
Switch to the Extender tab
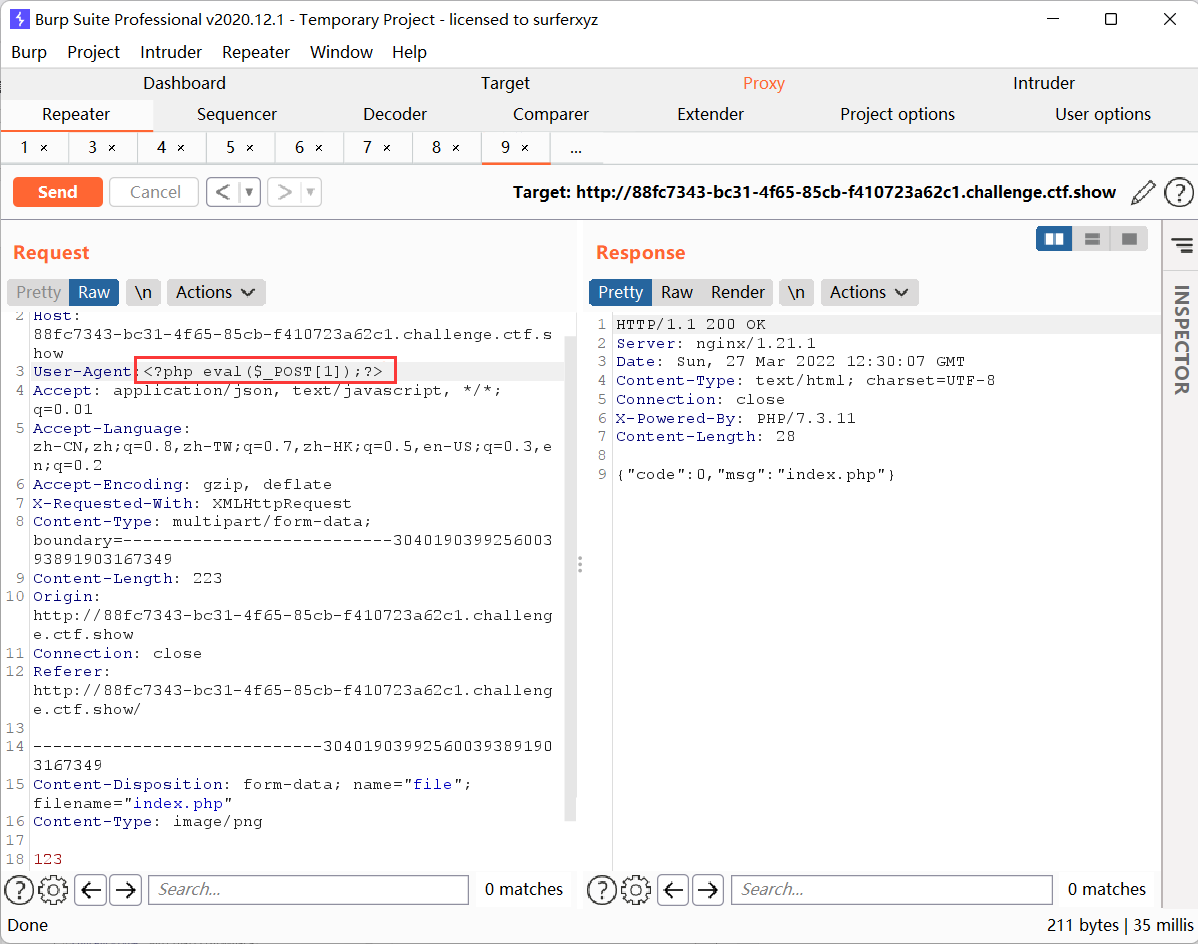[x=711, y=115]
